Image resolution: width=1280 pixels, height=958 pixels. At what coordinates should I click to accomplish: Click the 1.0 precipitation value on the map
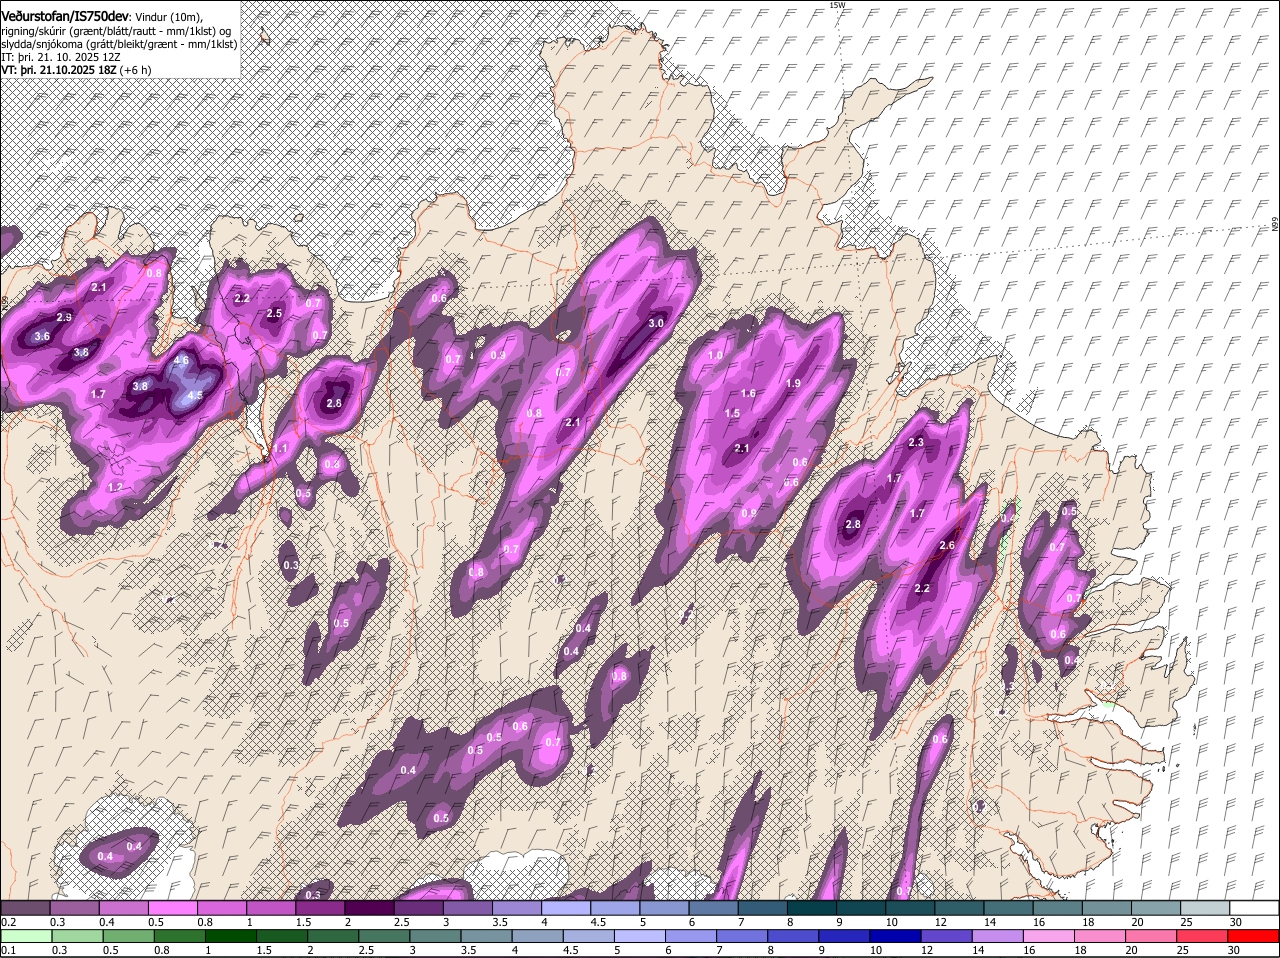point(715,355)
